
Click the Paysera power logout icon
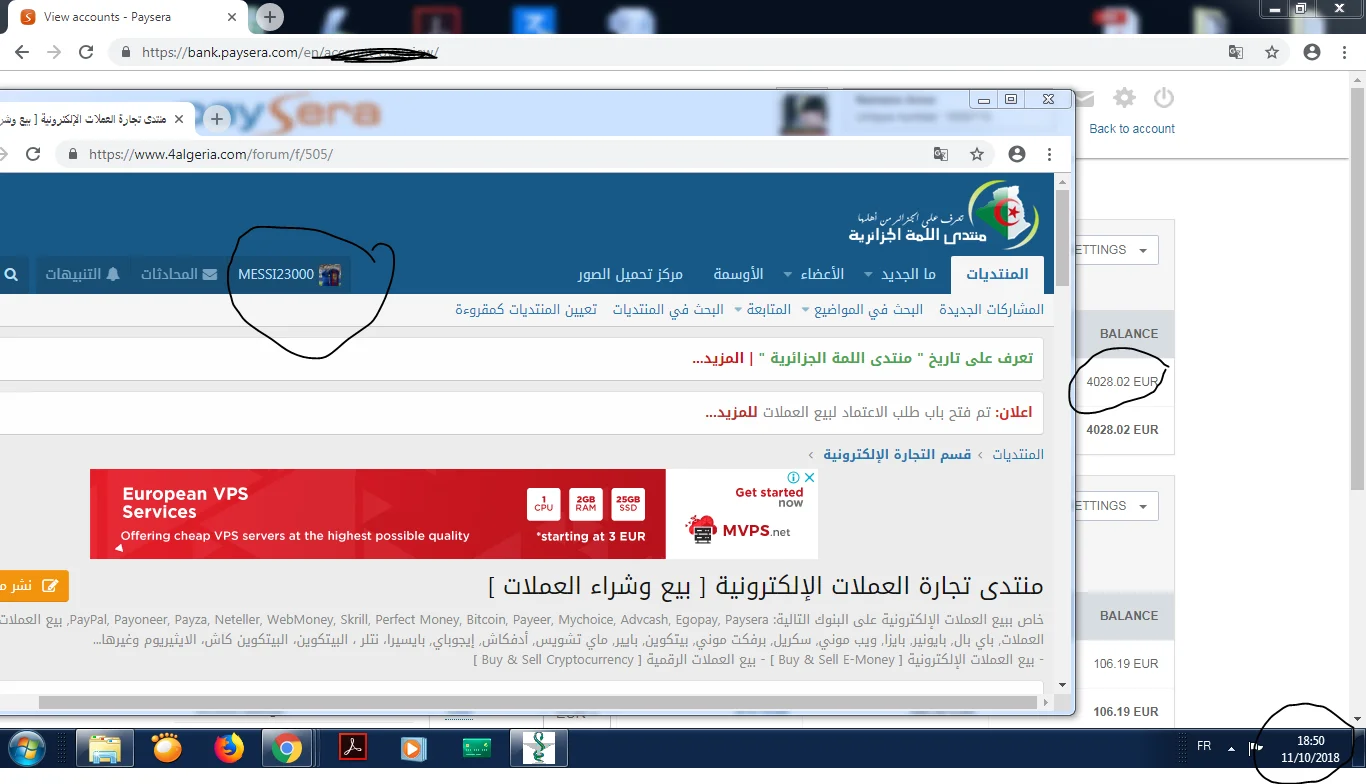[x=1163, y=97]
